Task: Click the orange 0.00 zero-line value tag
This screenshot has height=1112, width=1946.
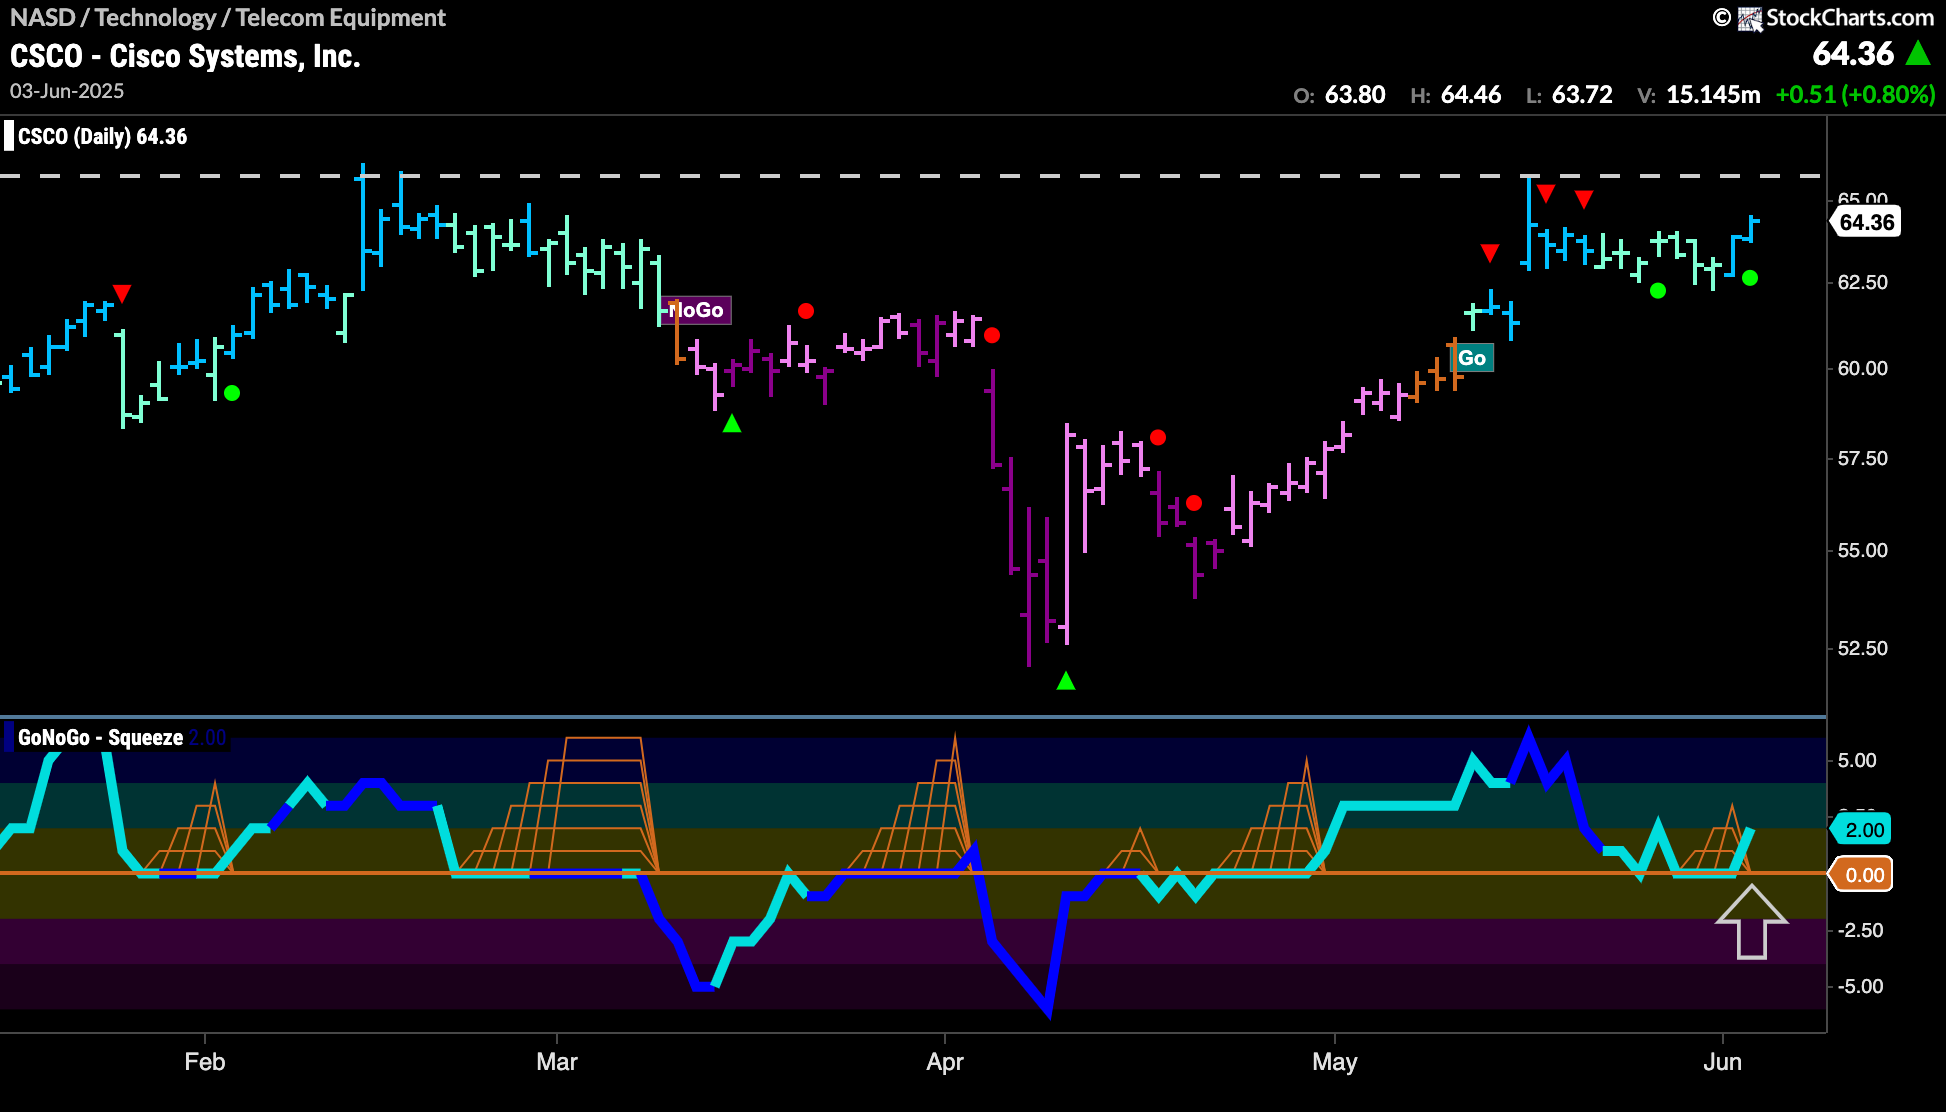Action: tap(1863, 875)
